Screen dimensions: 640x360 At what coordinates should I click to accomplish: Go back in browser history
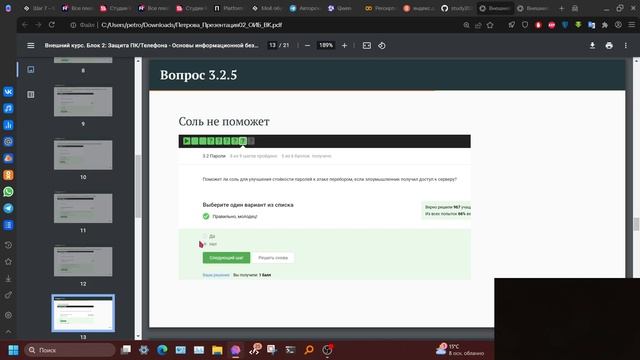(x=25, y=25)
